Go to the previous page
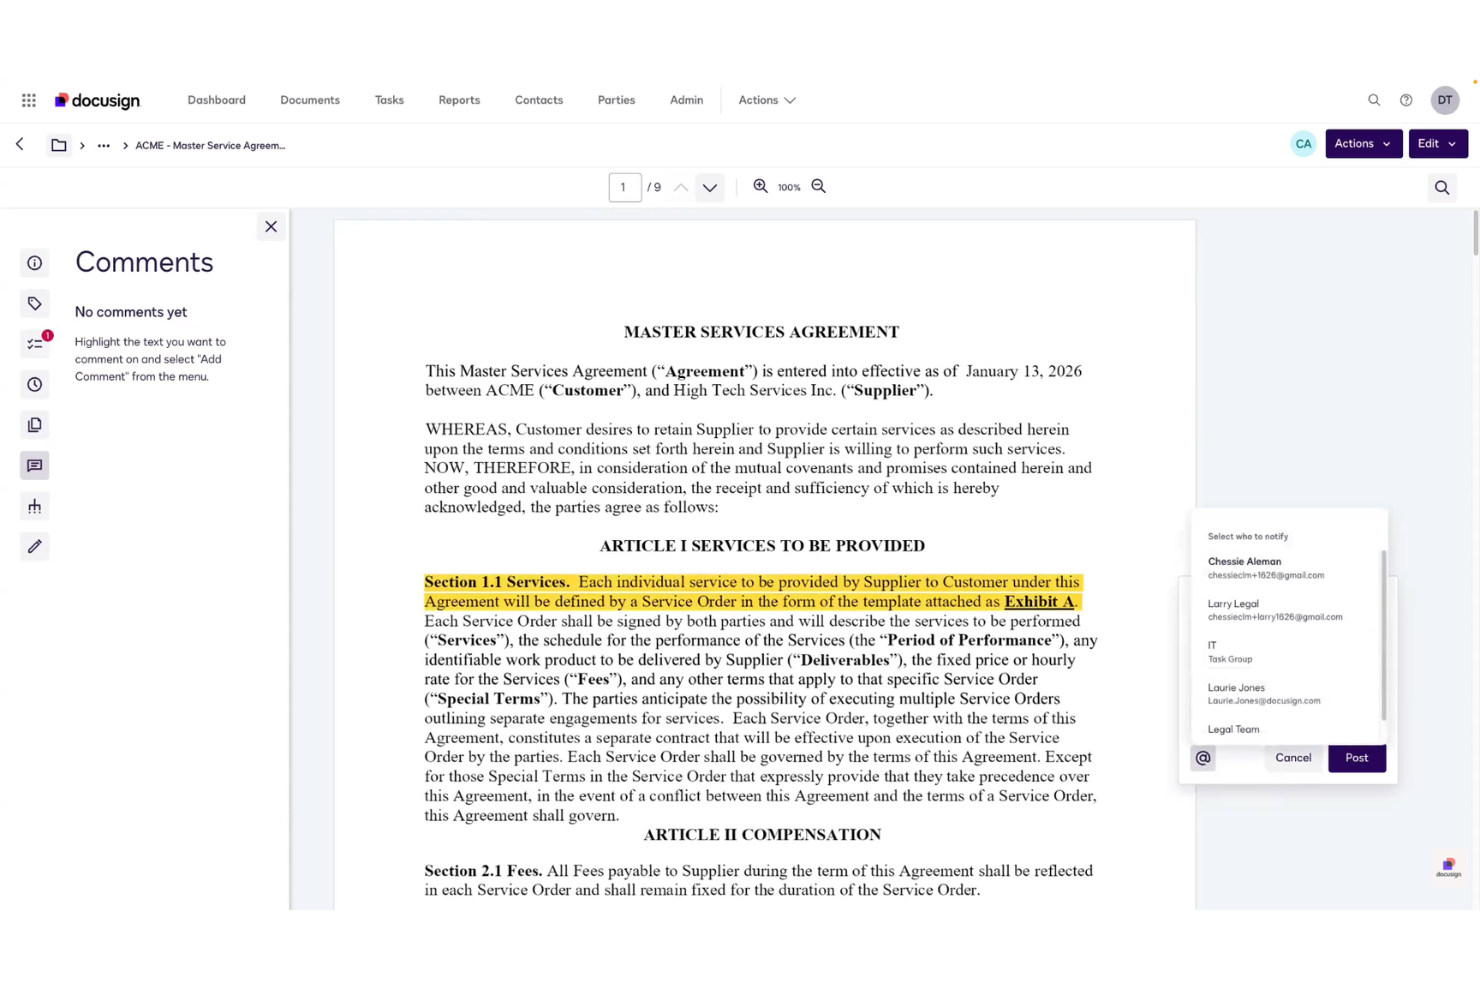 click(x=681, y=187)
